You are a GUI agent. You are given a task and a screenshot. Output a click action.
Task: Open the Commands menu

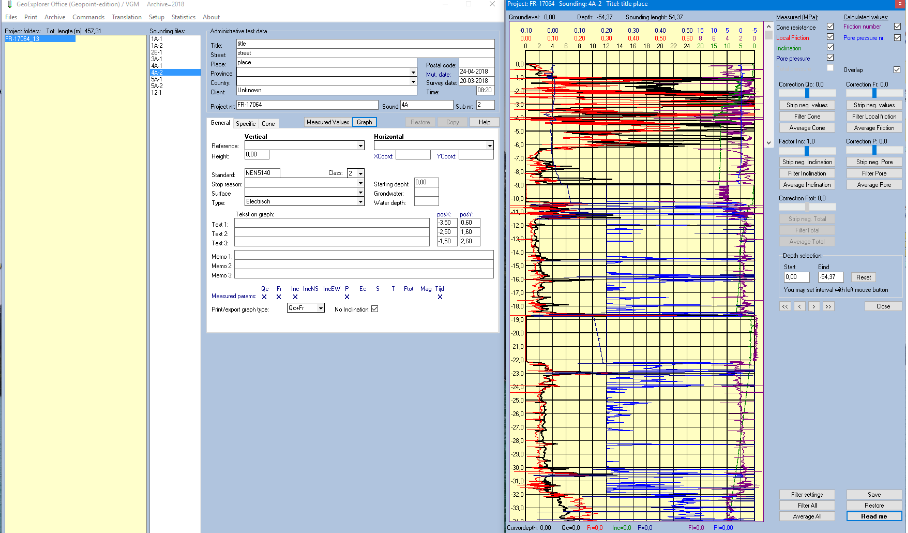[x=89, y=17]
